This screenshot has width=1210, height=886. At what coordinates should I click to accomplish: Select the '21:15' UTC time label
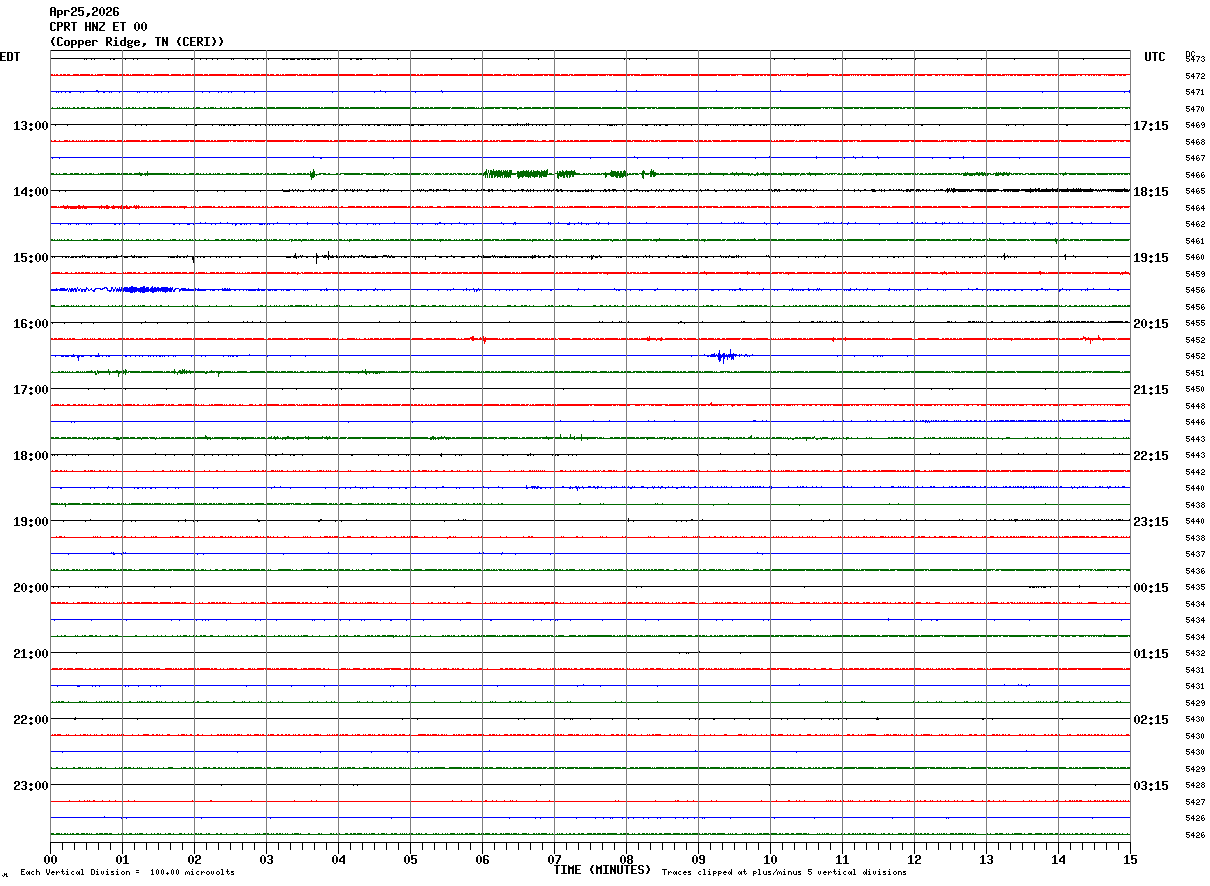click(1150, 390)
